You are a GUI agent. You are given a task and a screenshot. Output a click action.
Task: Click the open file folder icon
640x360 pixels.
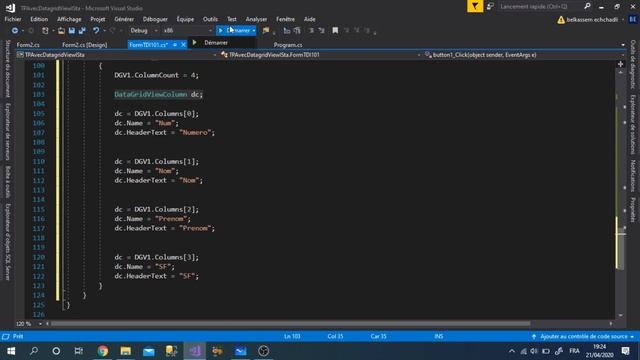(x=61, y=31)
